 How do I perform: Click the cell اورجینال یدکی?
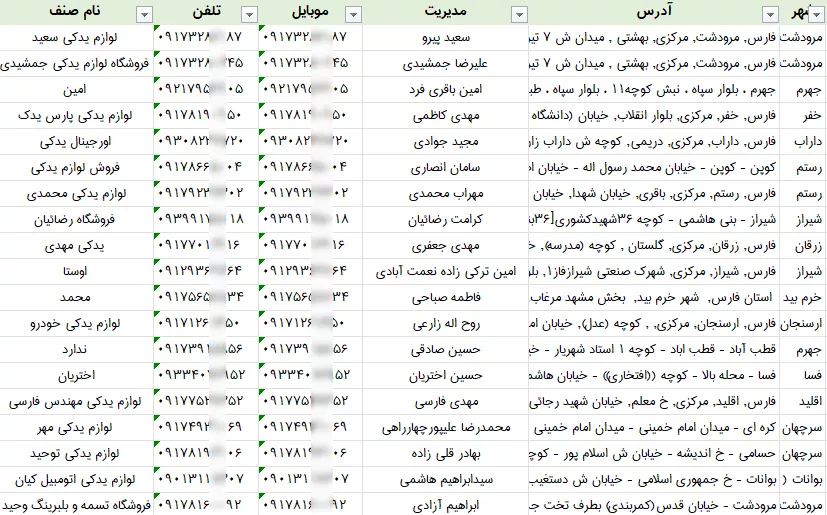pyautogui.click(x=76, y=141)
